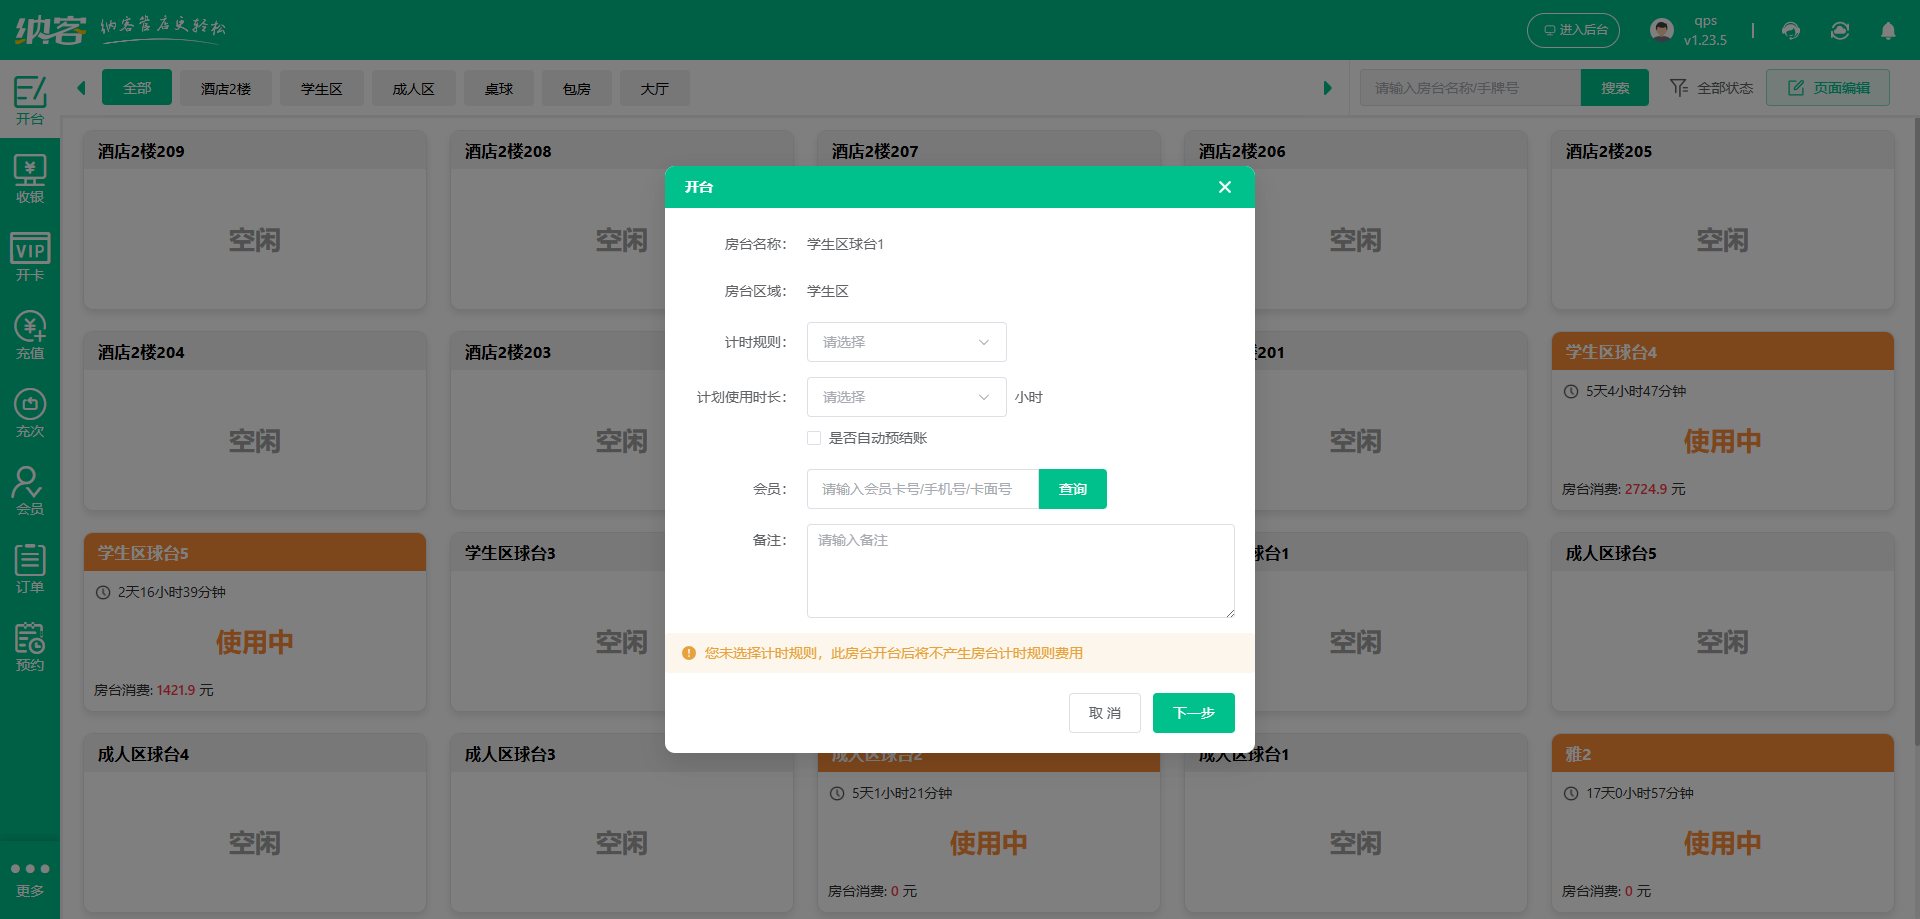
Task: Close the 开台 dialog
Action: tap(1224, 187)
